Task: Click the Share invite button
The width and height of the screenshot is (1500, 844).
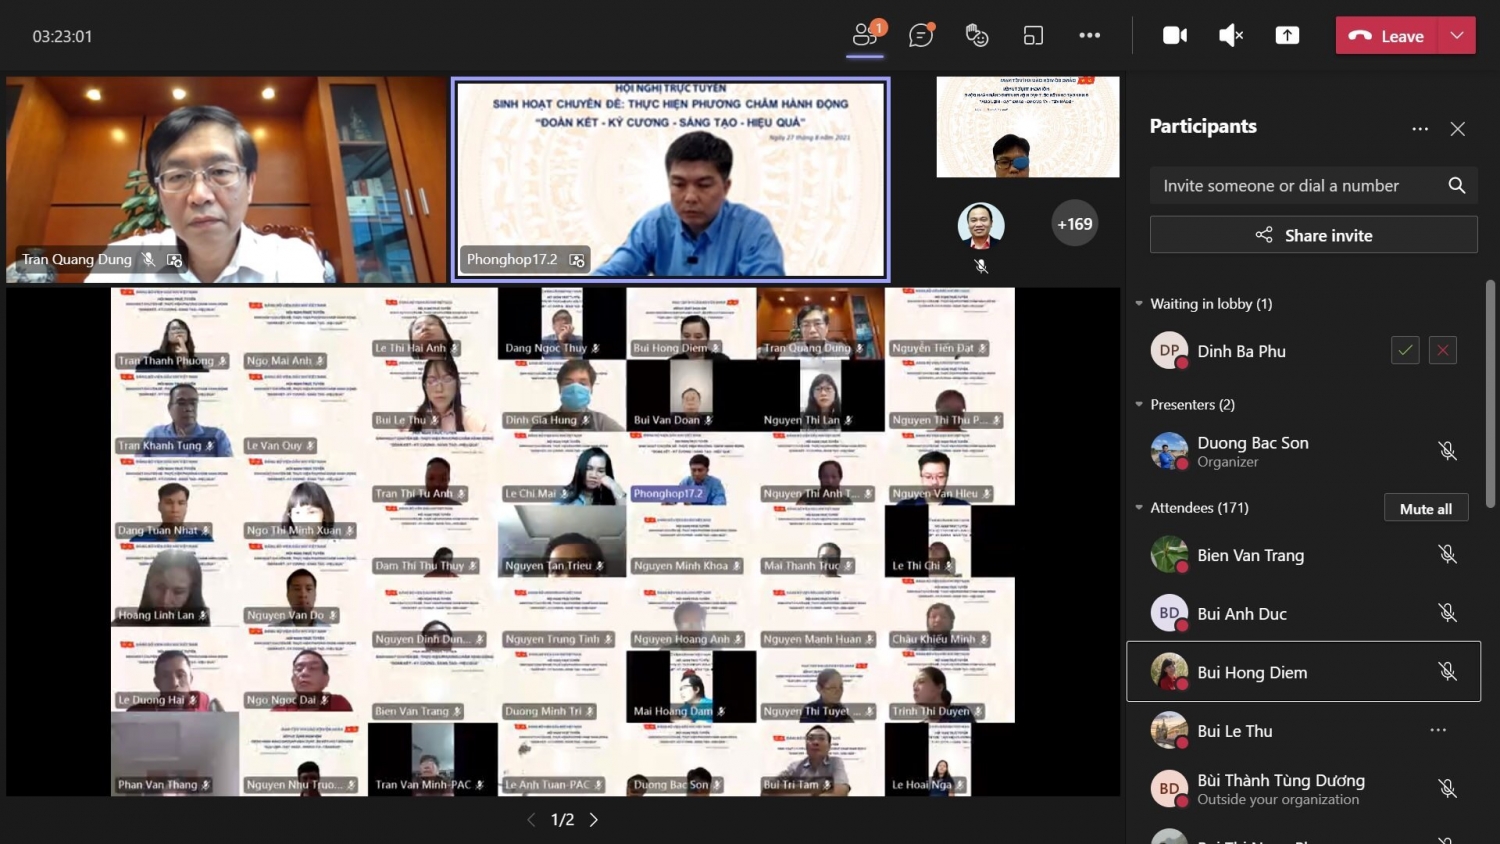Action: click(1313, 235)
